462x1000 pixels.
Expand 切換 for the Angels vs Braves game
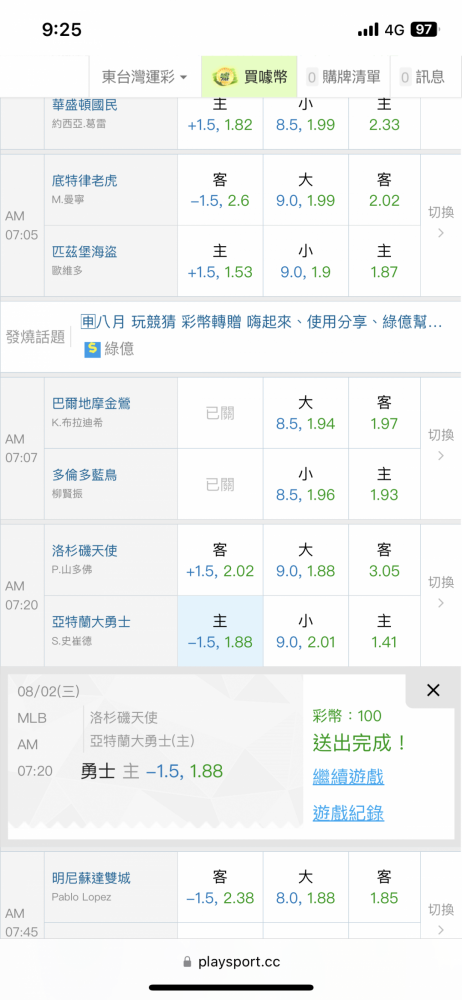pos(440,592)
